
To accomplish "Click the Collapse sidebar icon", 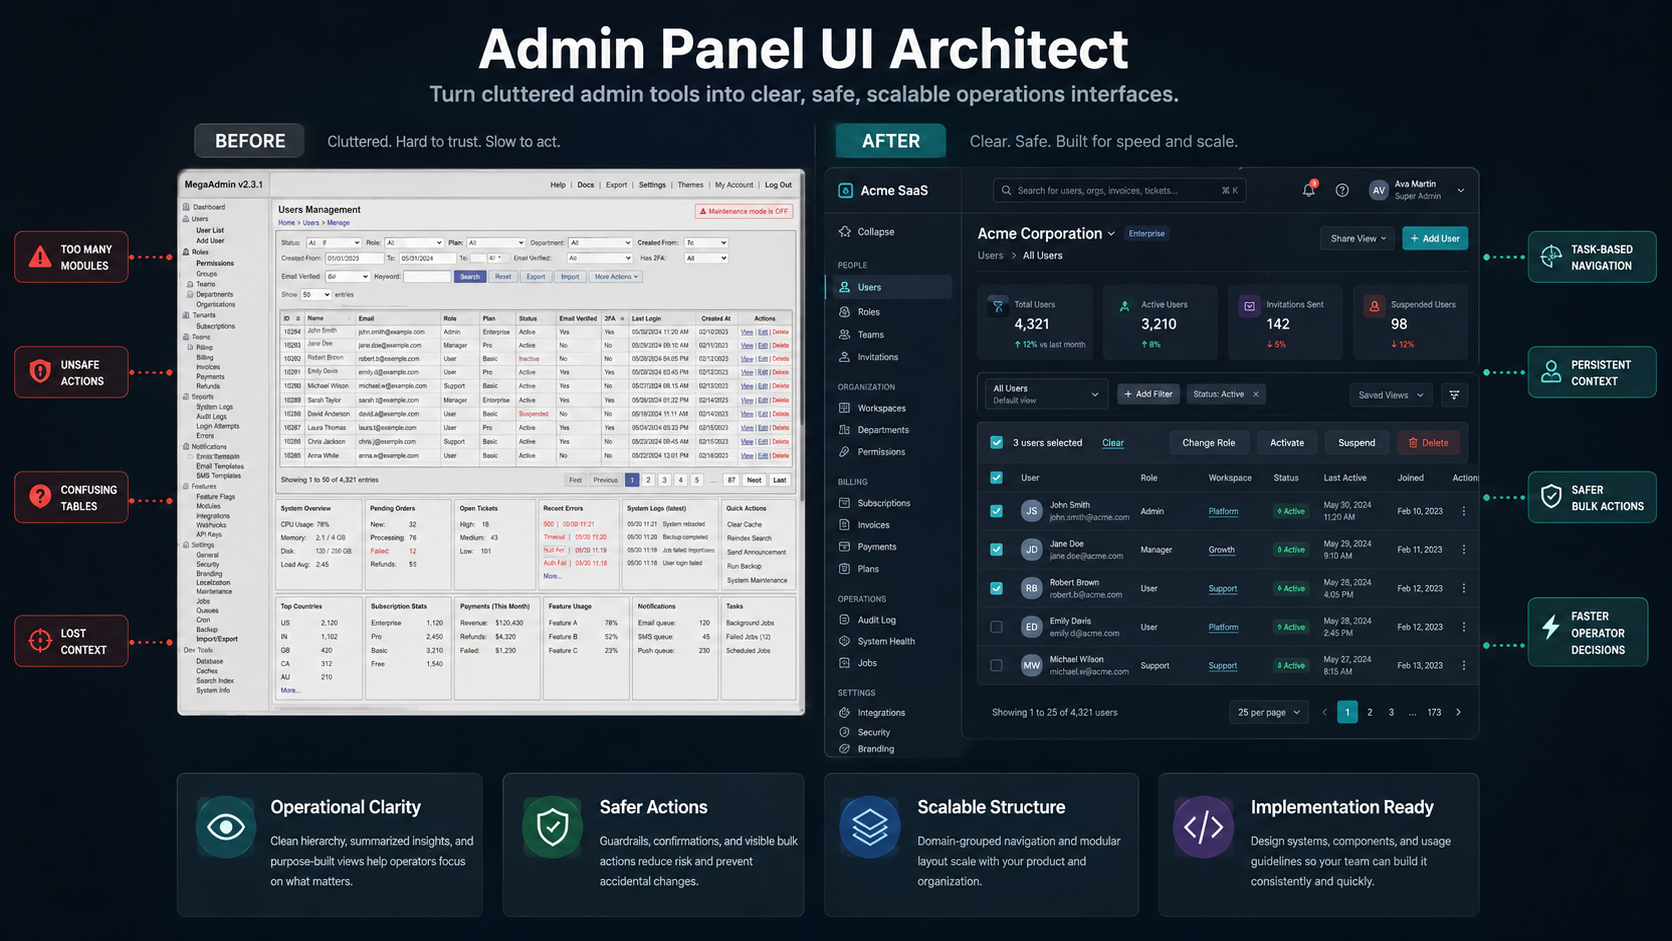I will click(x=845, y=232).
